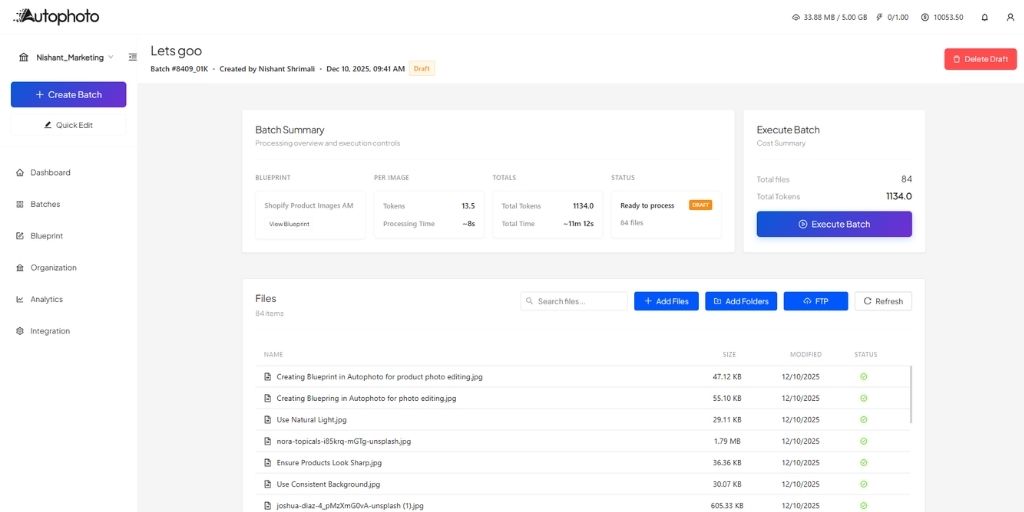The width and height of the screenshot is (1024, 512).
Task: Open the user profile icon
Action: [1010, 18]
